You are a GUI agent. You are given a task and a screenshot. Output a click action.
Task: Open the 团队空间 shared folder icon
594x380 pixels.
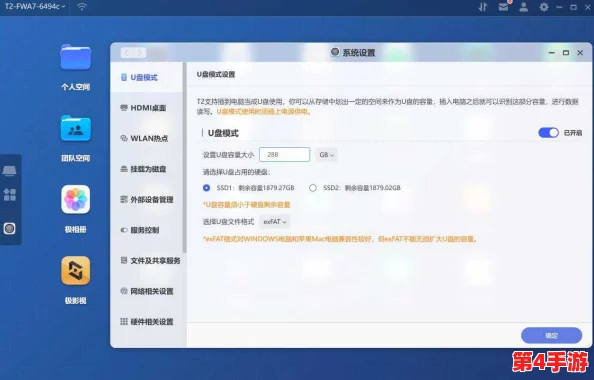point(75,128)
